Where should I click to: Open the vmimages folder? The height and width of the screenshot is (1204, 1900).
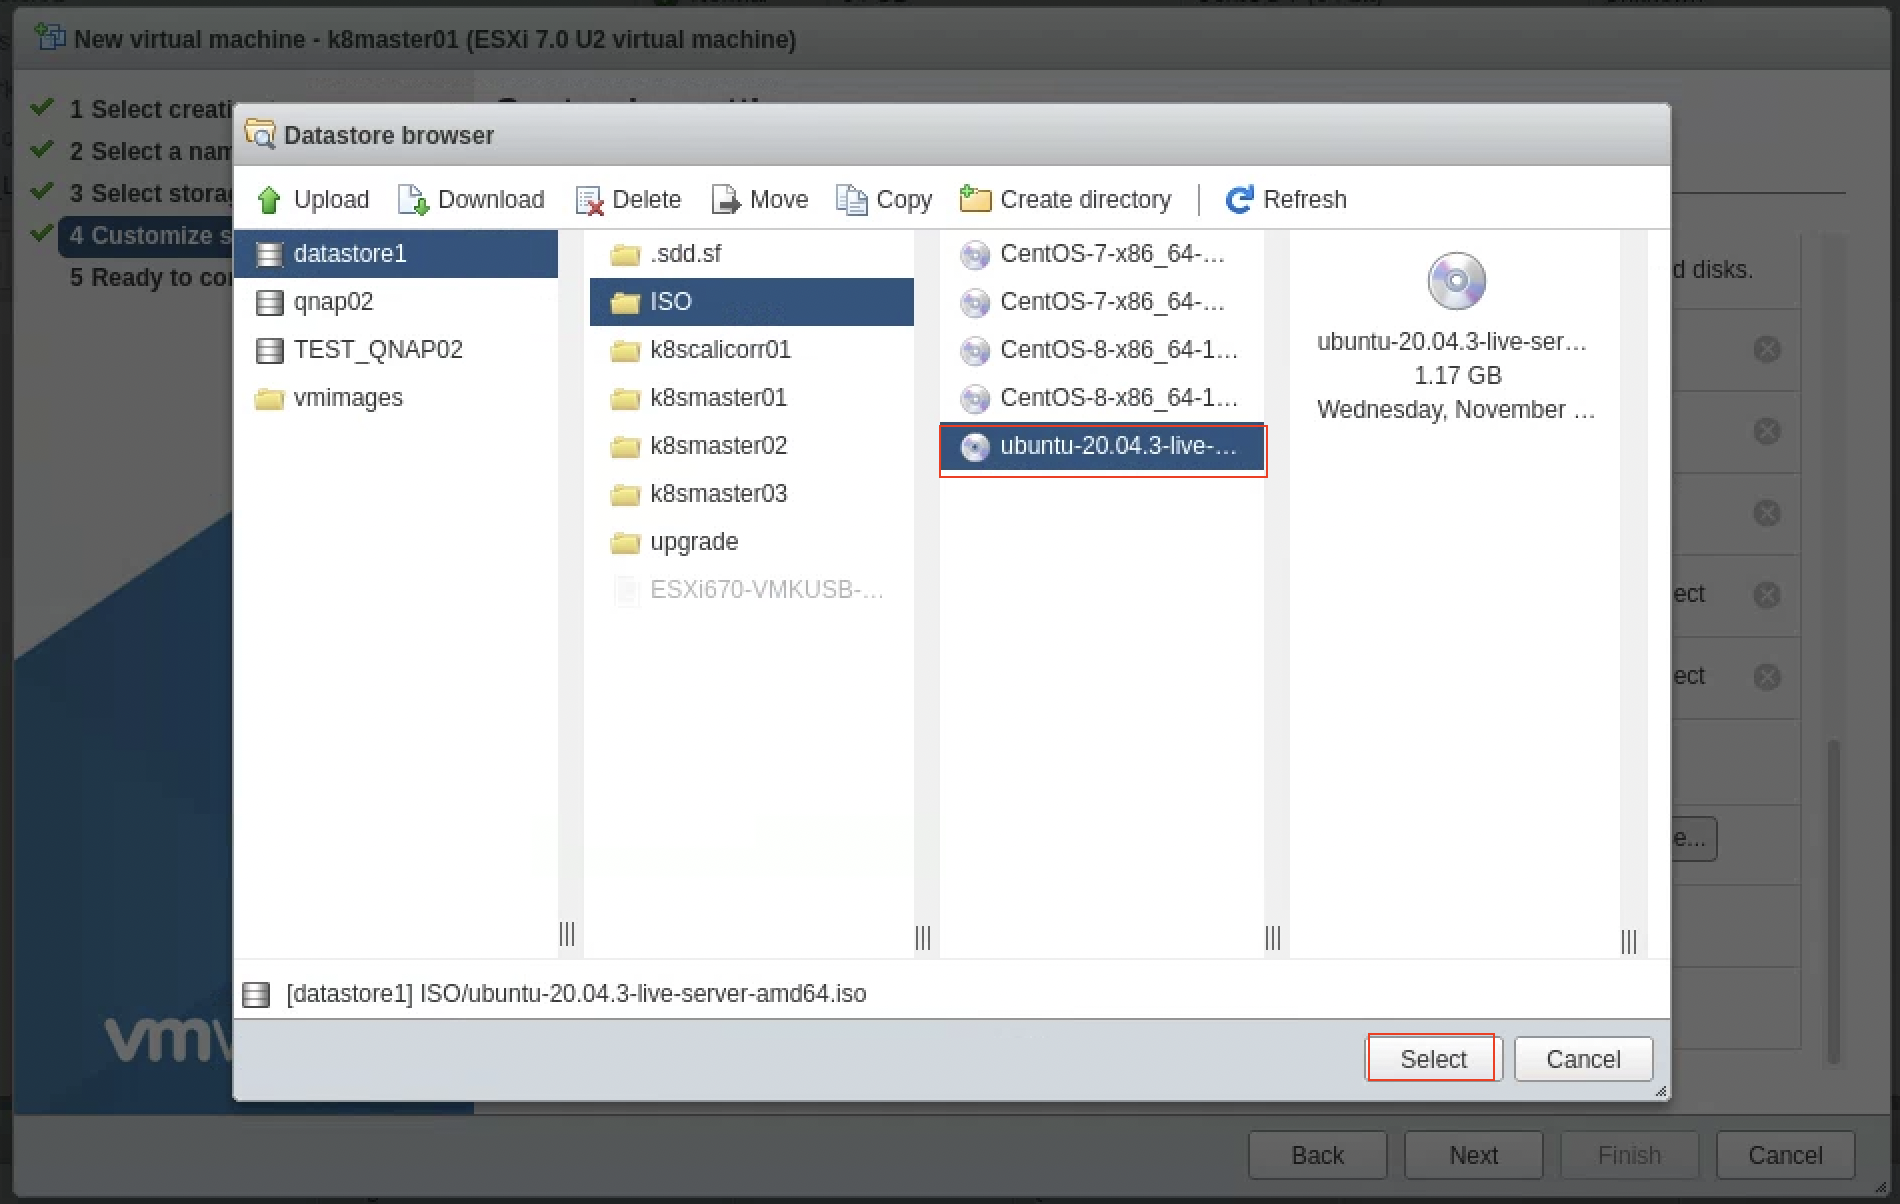coord(396,398)
